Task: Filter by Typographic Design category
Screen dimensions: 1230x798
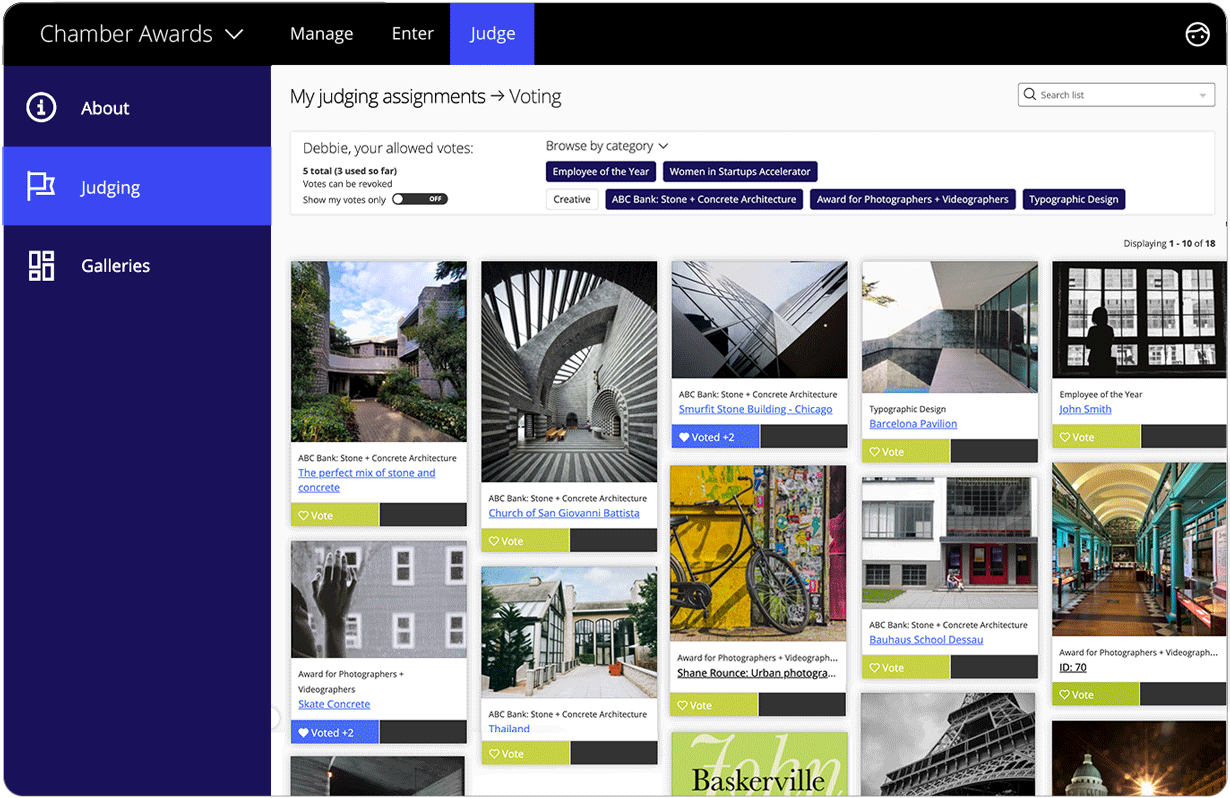Action: click(x=1073, y=200)
